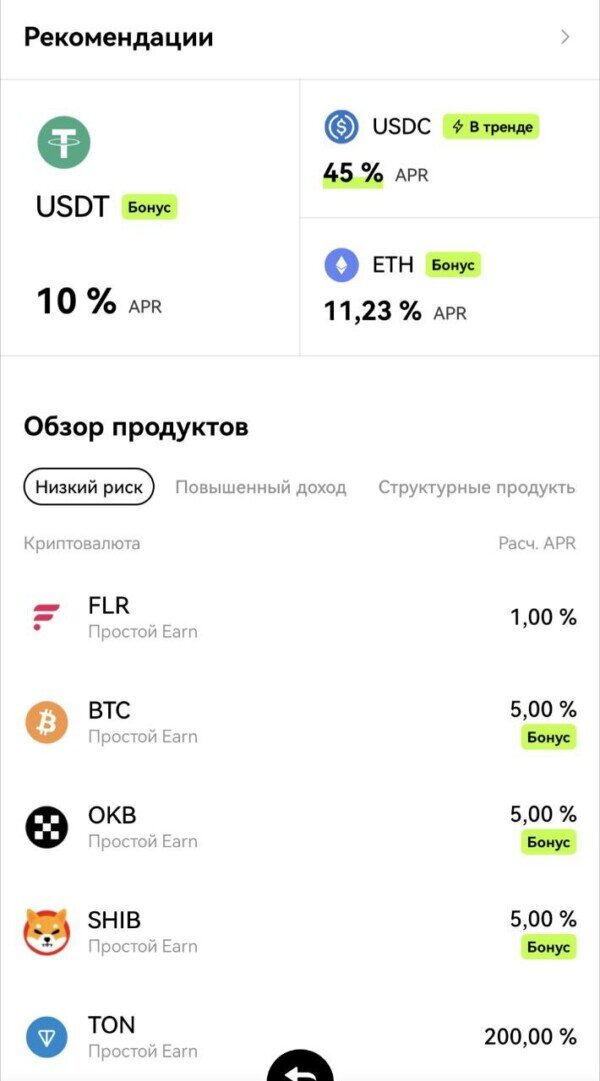
Task: Tap the ETH Ethereum icon
Action: pos(341,265)
